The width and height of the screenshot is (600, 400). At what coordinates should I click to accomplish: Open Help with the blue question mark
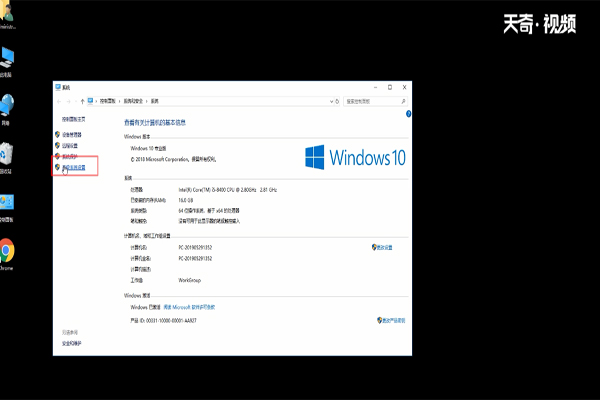point(408,114)
